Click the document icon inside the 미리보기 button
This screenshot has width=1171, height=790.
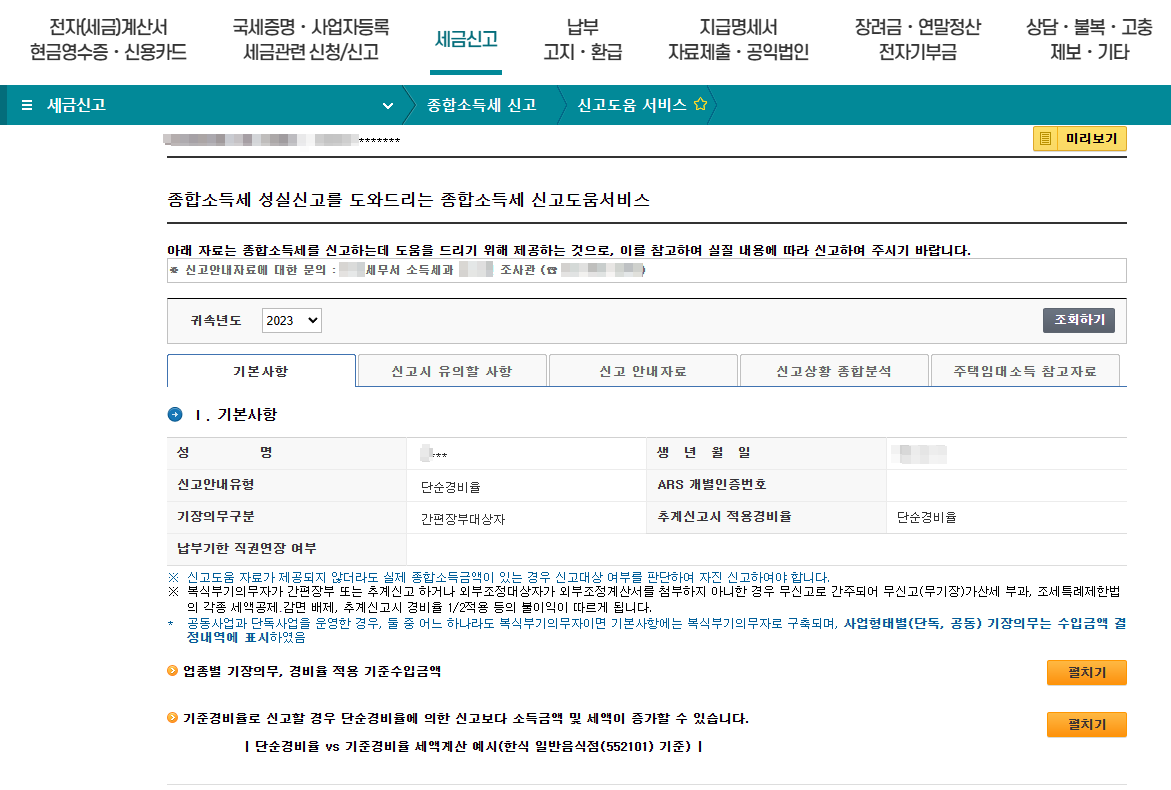1046,139
